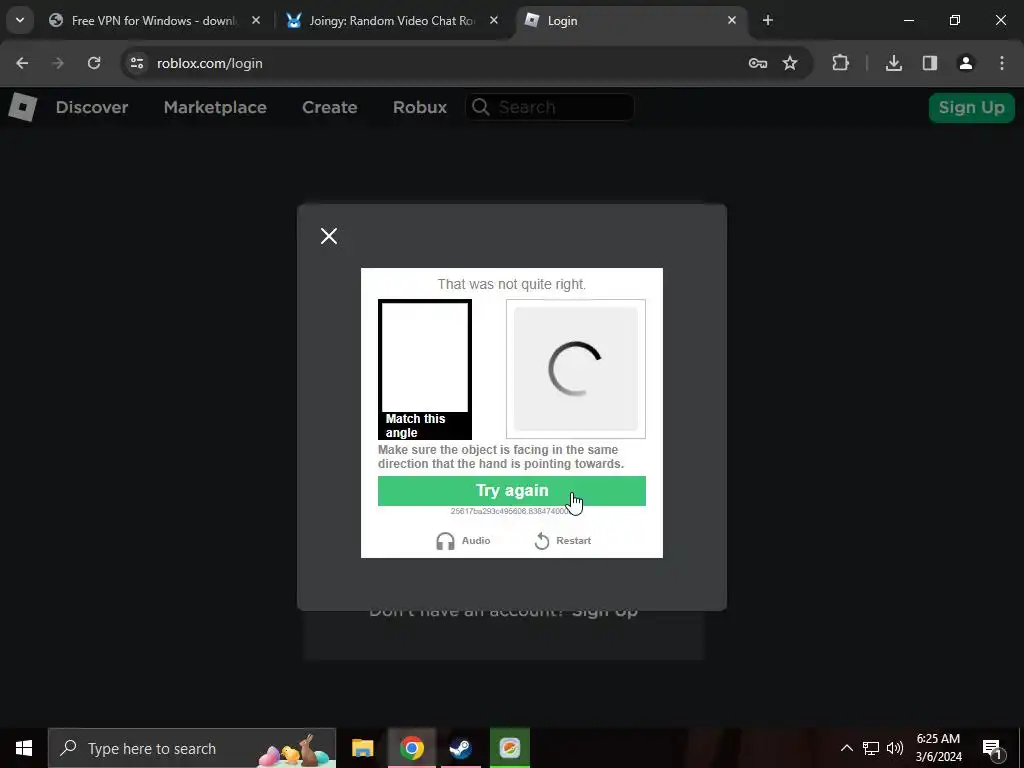
Task: Restart the captcha challenge
Action: 562,541
